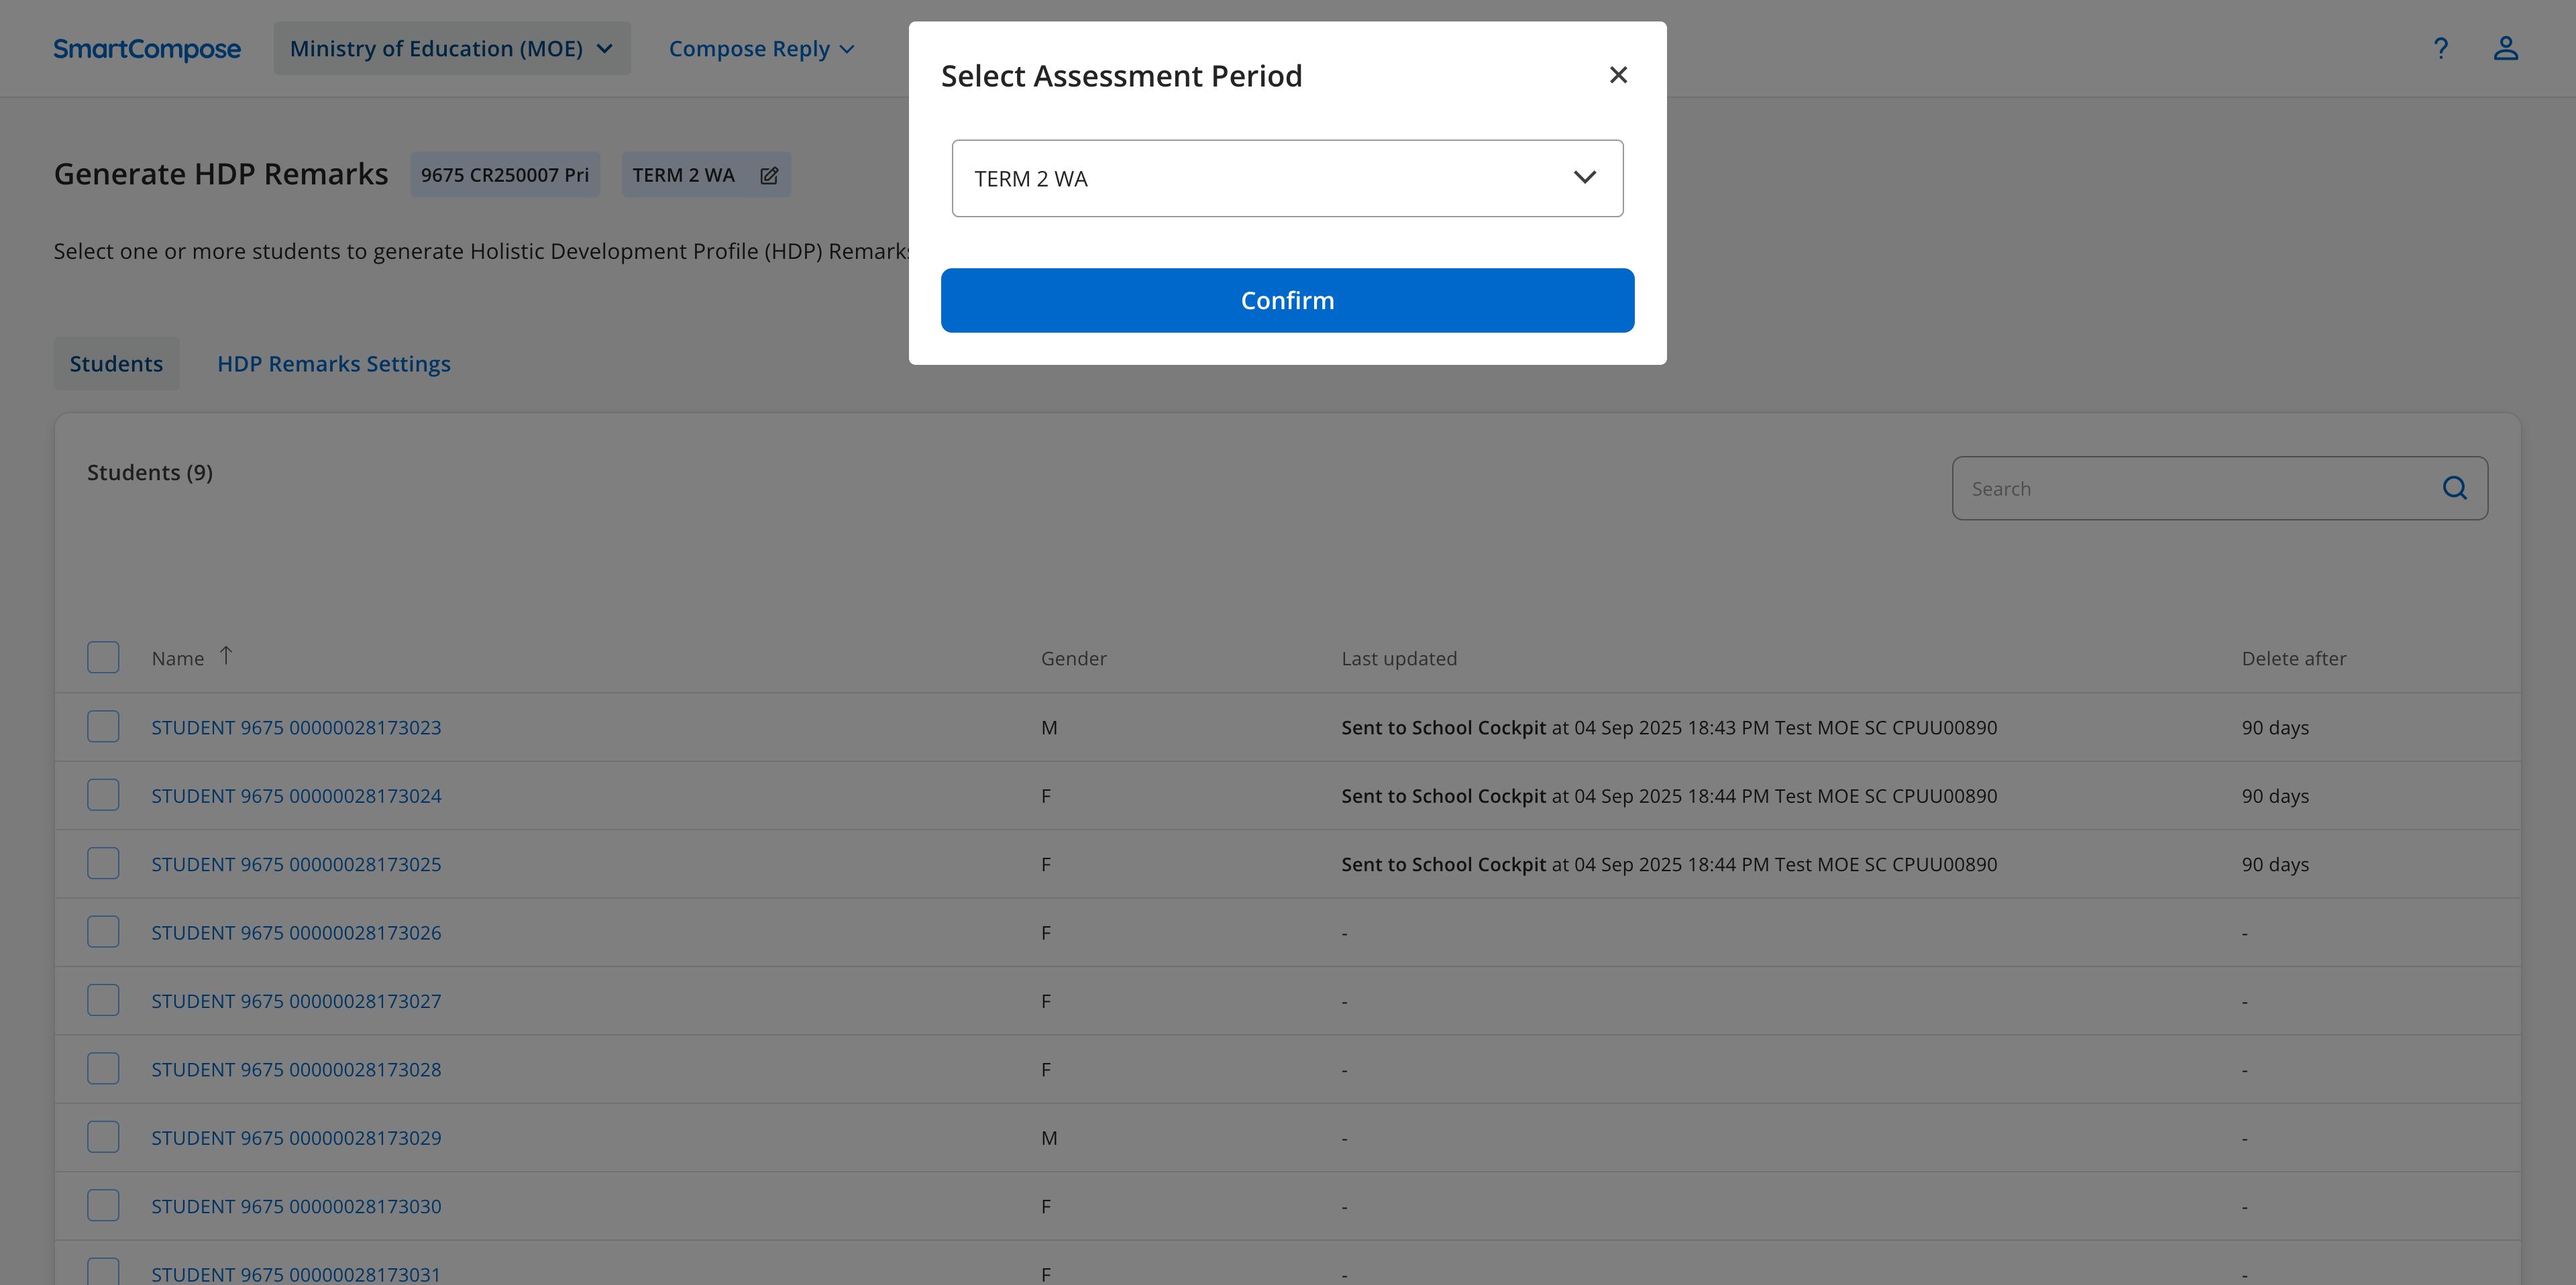Select checkbox for student 00000028173029
The height and width of the screenshot is (1285, 2576).
(103, 1137)
